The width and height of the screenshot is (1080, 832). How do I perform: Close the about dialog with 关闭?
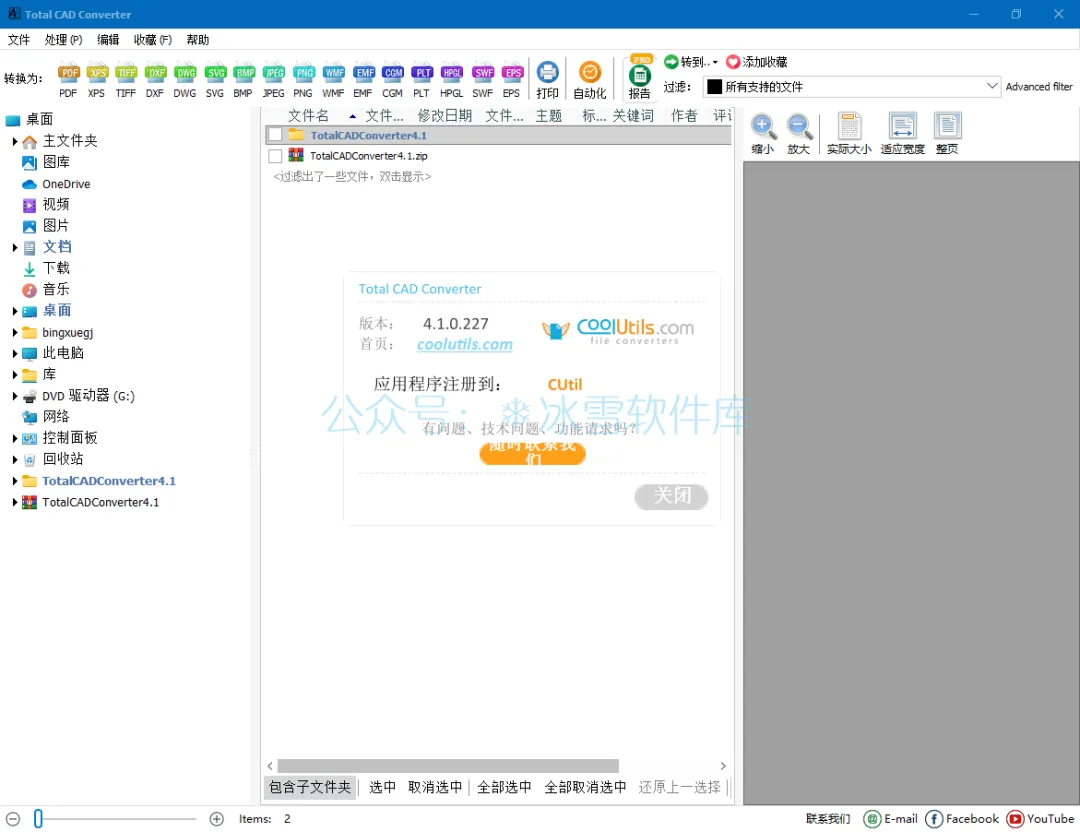(672, 496)
